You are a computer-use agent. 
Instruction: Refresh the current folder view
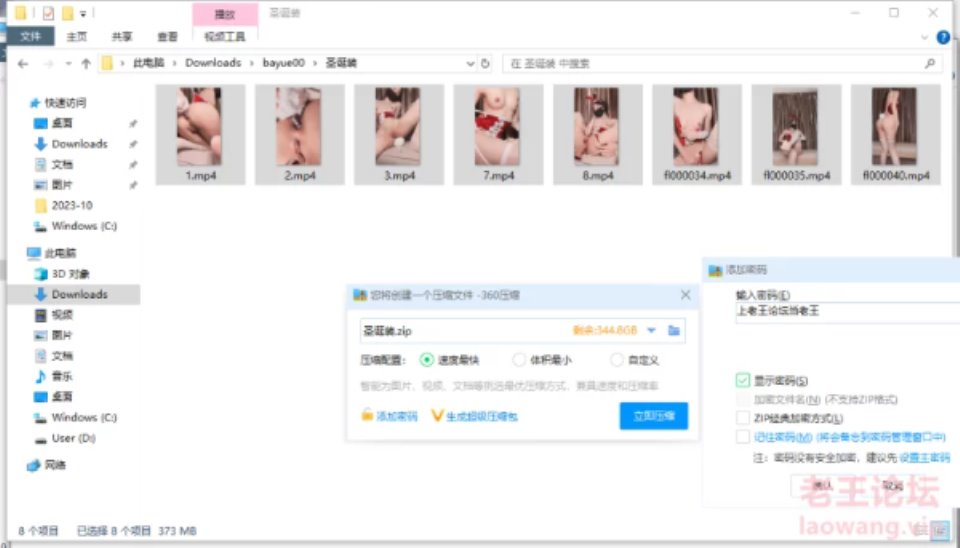[486, 63]
